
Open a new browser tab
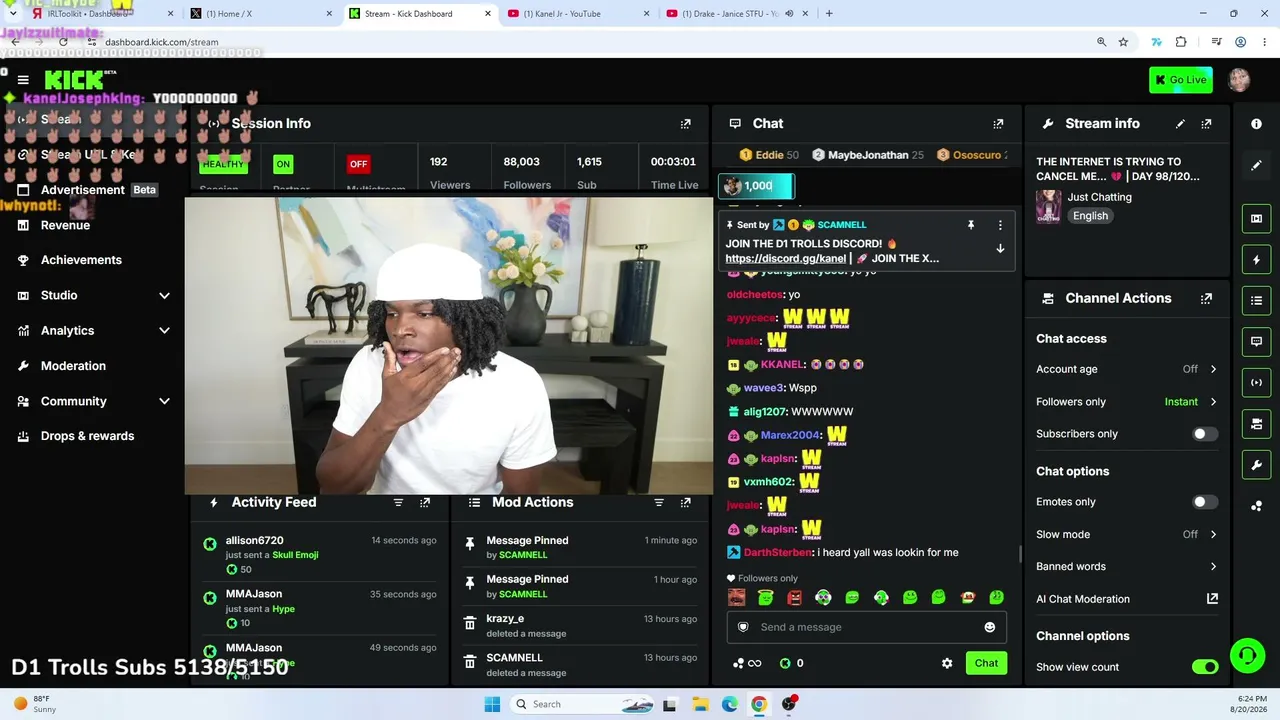point(829,14)
